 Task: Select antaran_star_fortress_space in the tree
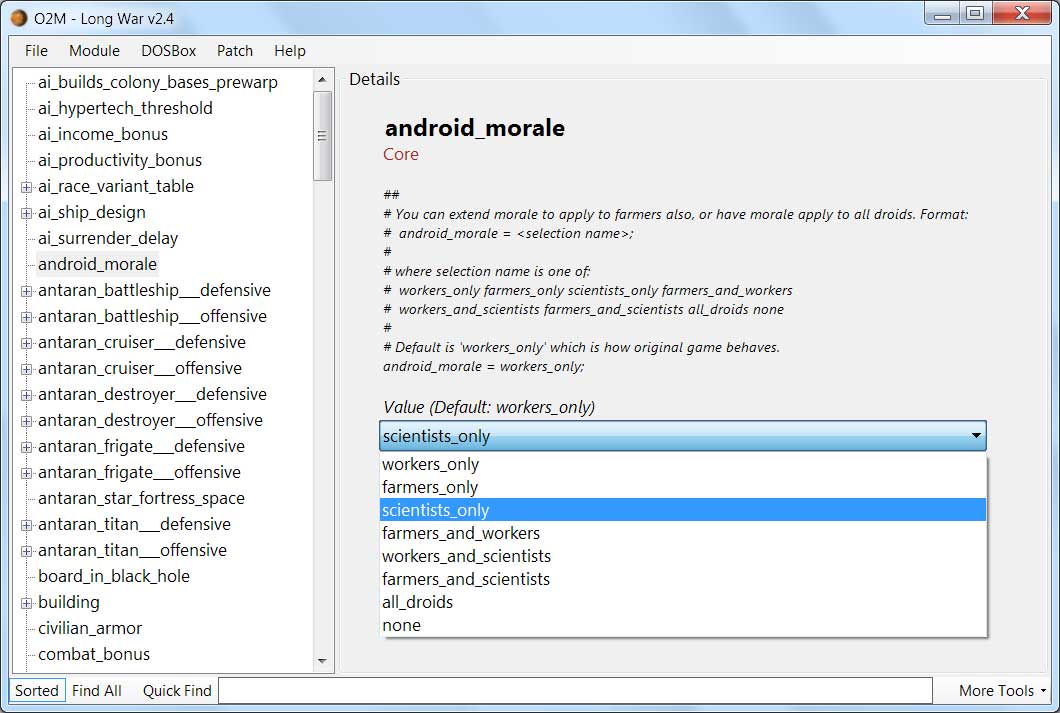[x=141, y=499]
